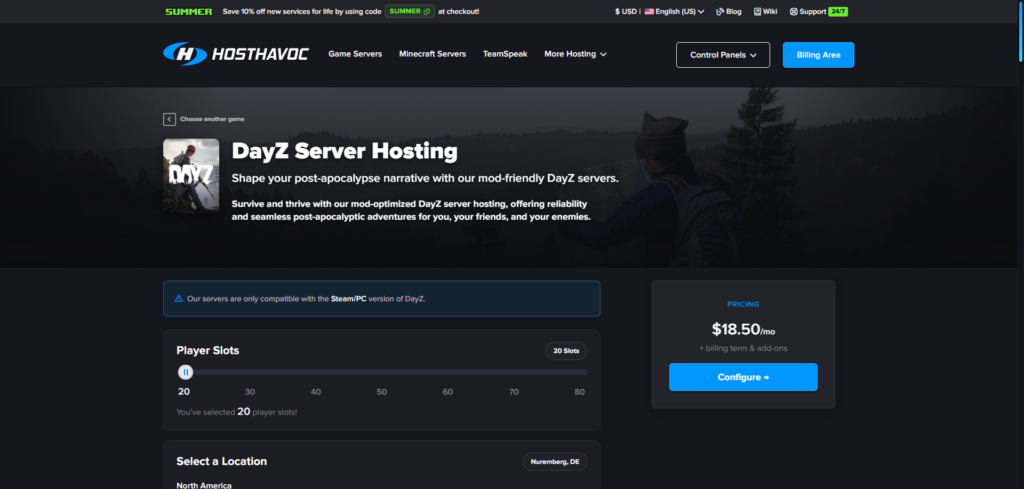Click the 30 label under the slider
The width and height of the screenshot is (1024, 489).
(250, 392)
